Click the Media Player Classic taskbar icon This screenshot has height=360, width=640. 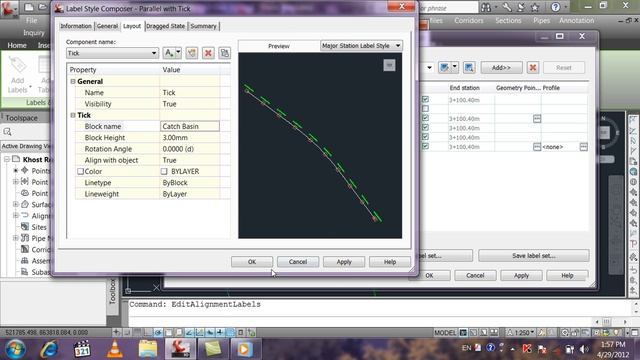[x=82, y=349]
